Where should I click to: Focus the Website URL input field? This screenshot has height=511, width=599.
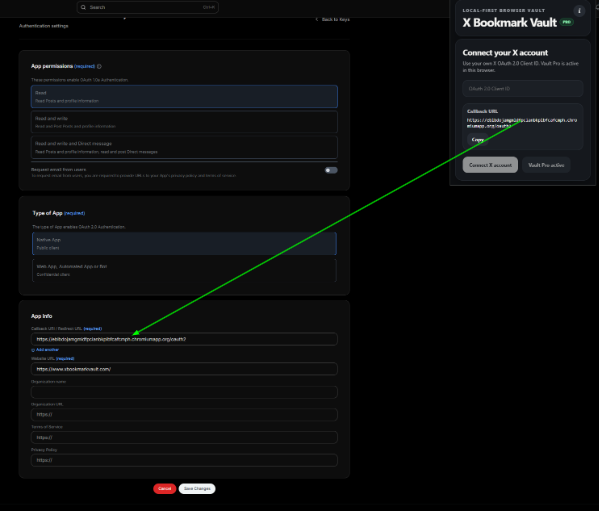click(x=184, y=369)
